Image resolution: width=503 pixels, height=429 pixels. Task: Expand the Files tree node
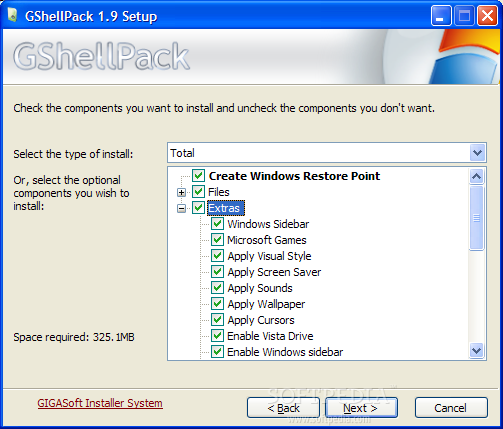181,192
